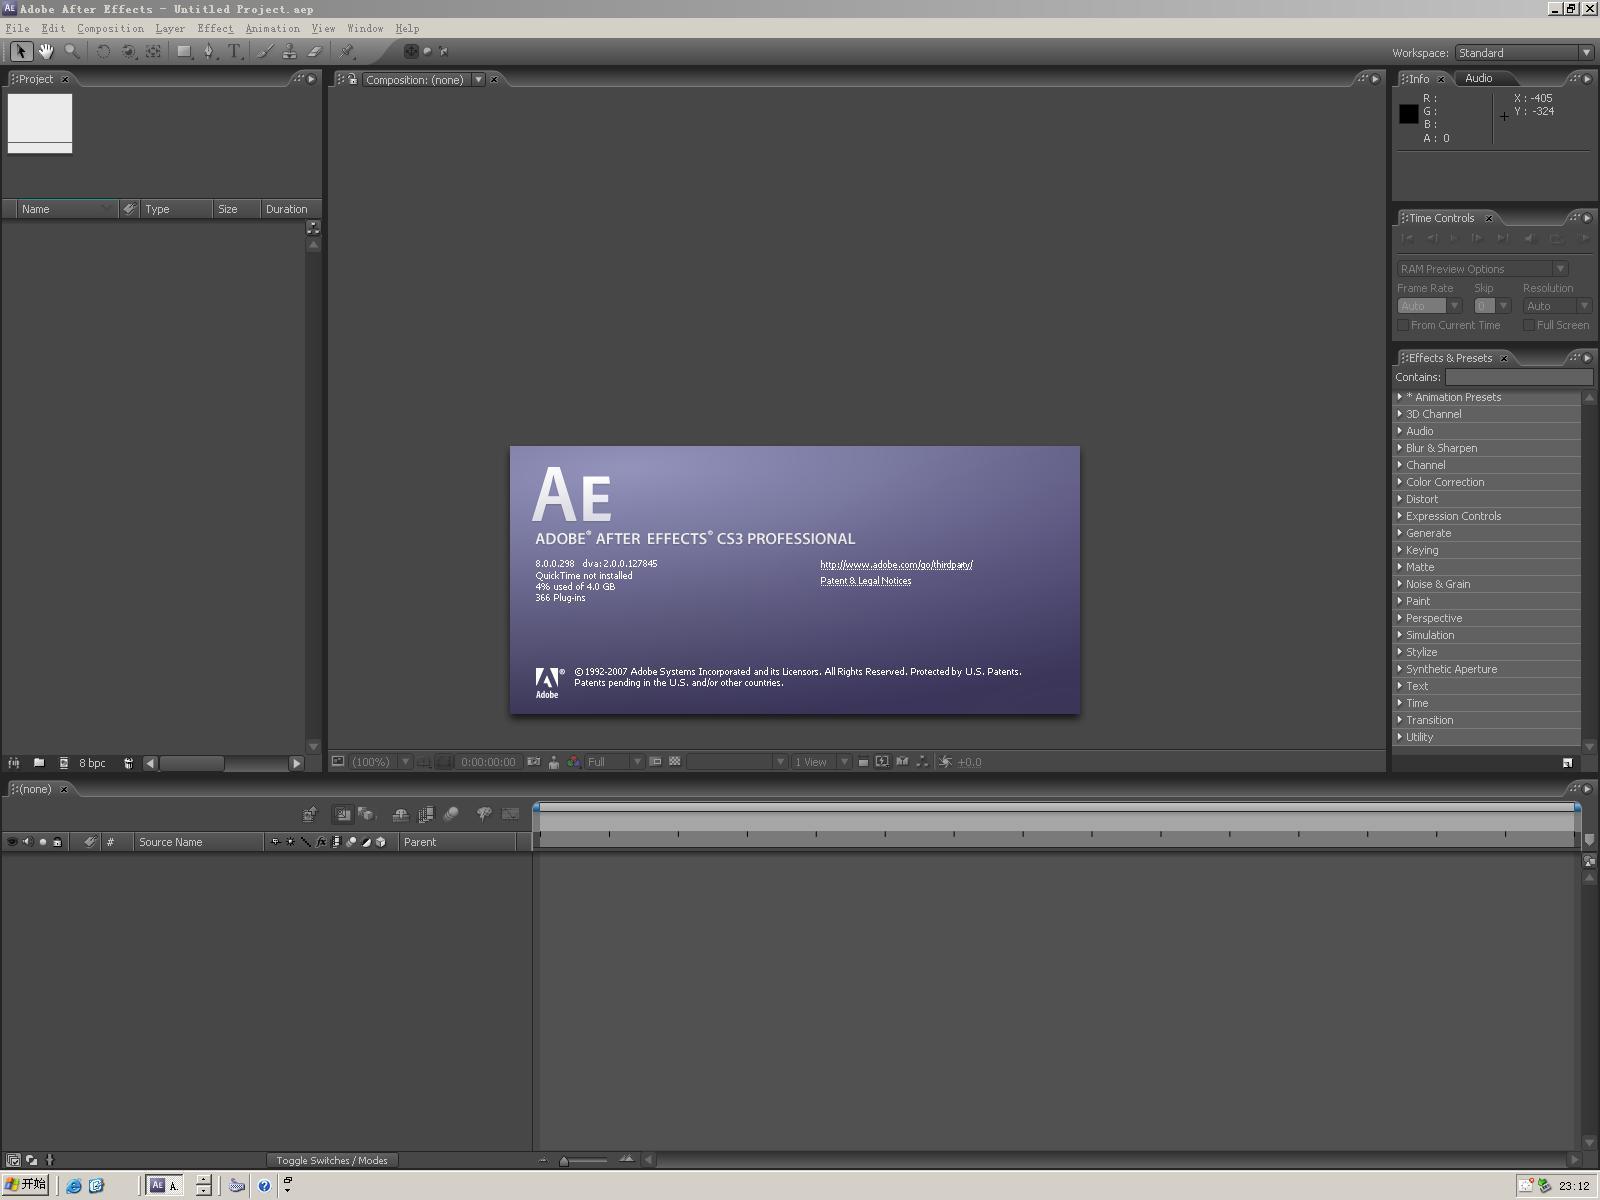Toggle Draft 3D in timeline
The width and height of the screenshot is (1600, 1200).
pos(366,814)
